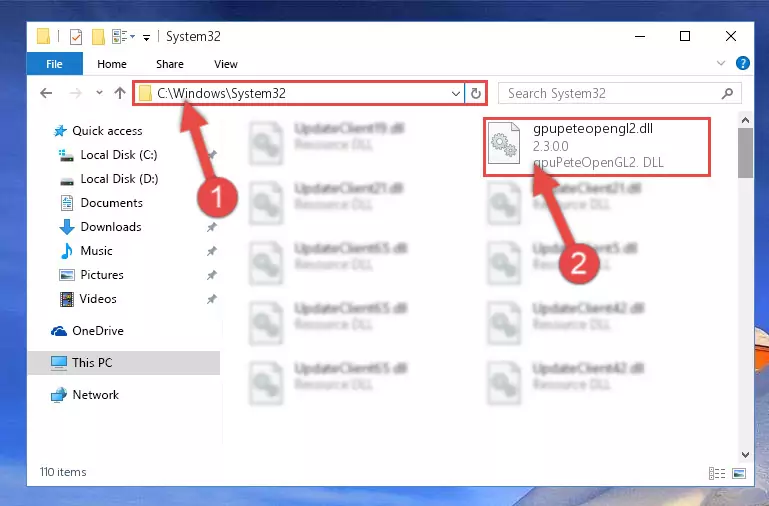Click the Videos film icon
The height and width of the screenshot is (506, 769).
[x=67, y=299]
